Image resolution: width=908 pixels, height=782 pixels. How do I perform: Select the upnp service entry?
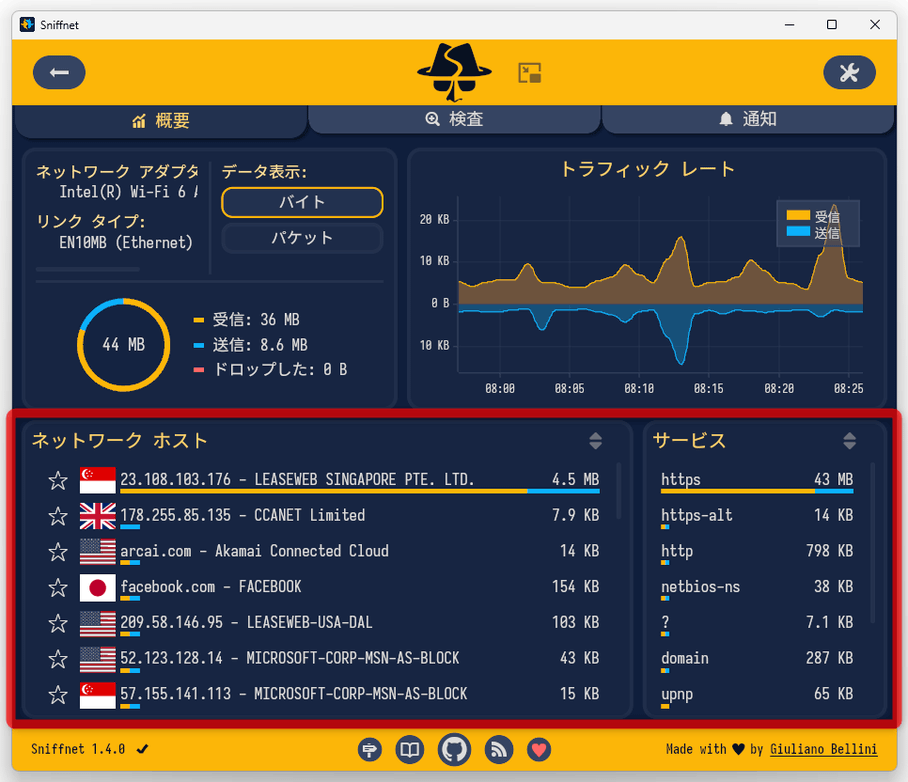click(757, 695)
